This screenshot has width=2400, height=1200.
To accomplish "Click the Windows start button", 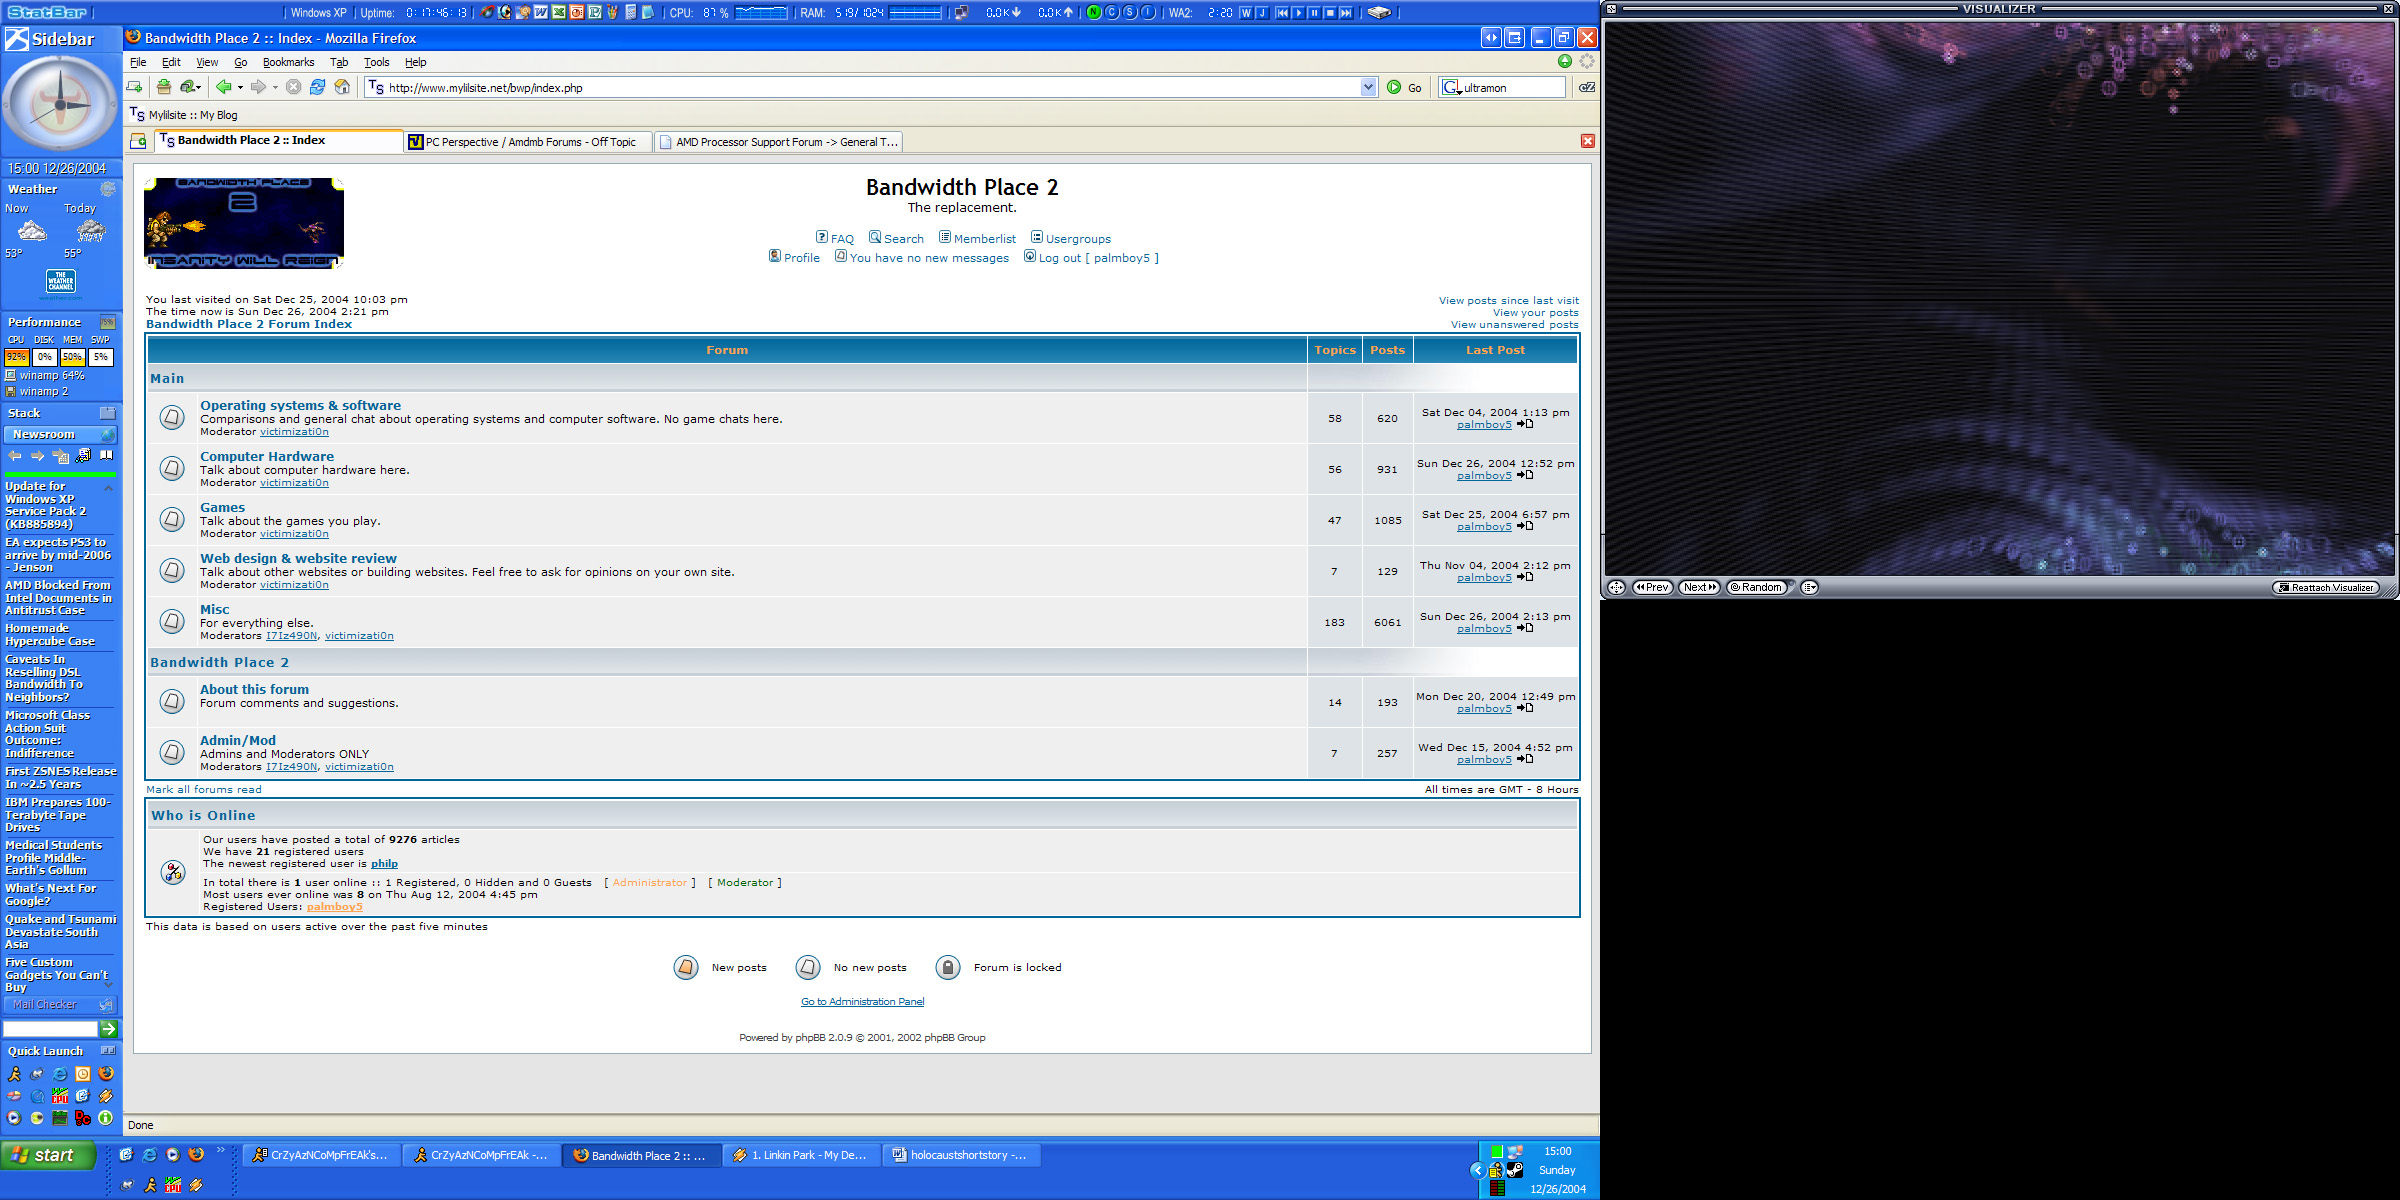I will point(48,1155).
